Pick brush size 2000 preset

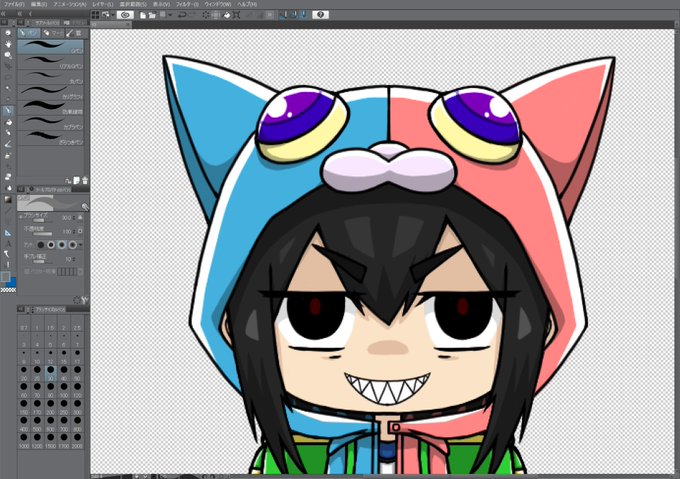(77, 440)
